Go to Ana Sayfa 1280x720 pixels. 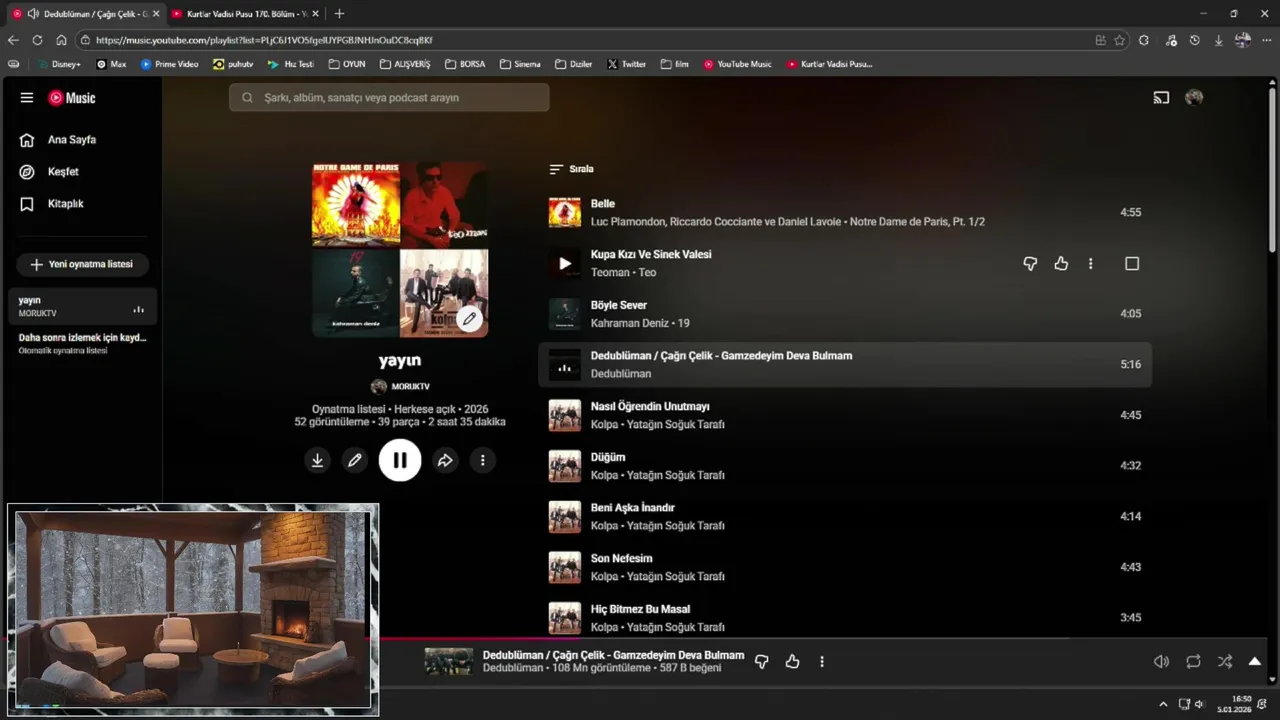pyautogui.click(x=81, y=140)
